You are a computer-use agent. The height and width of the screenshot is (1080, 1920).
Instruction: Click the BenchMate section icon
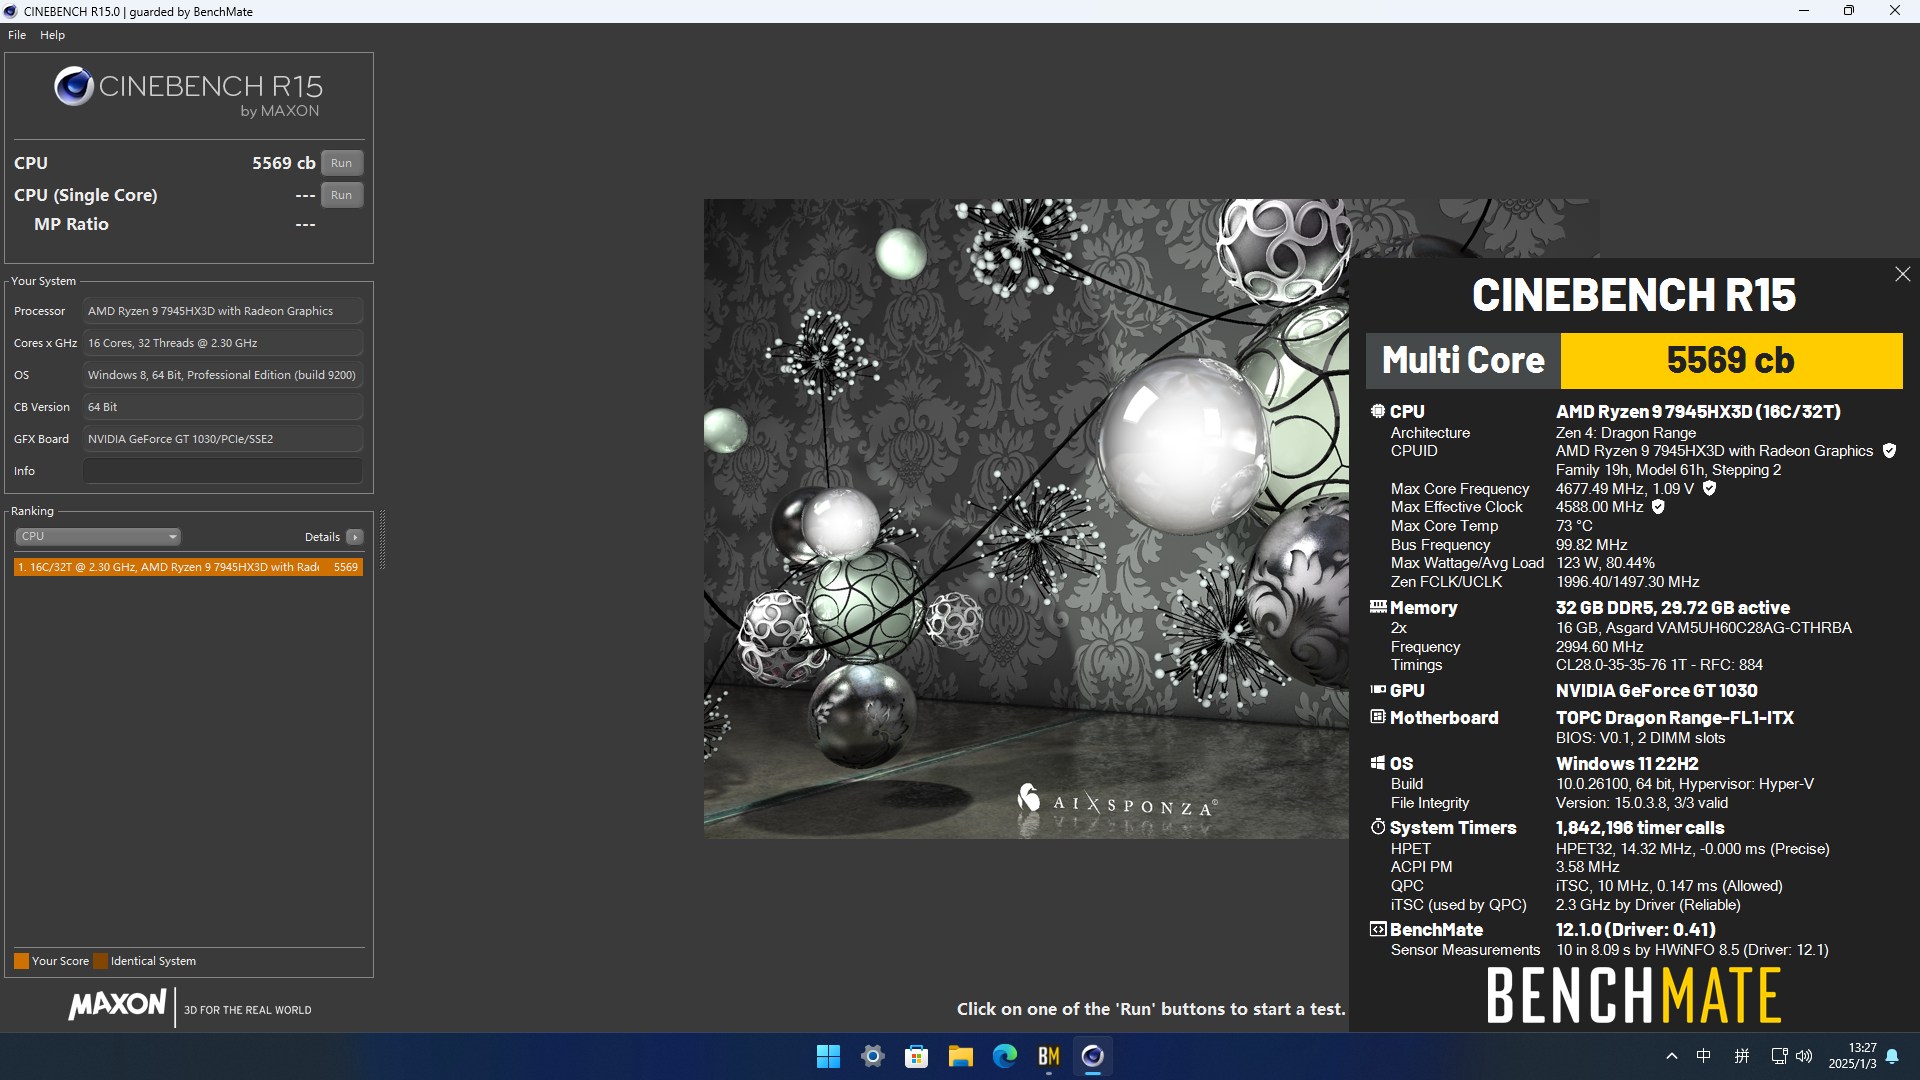pos(1377,929)
